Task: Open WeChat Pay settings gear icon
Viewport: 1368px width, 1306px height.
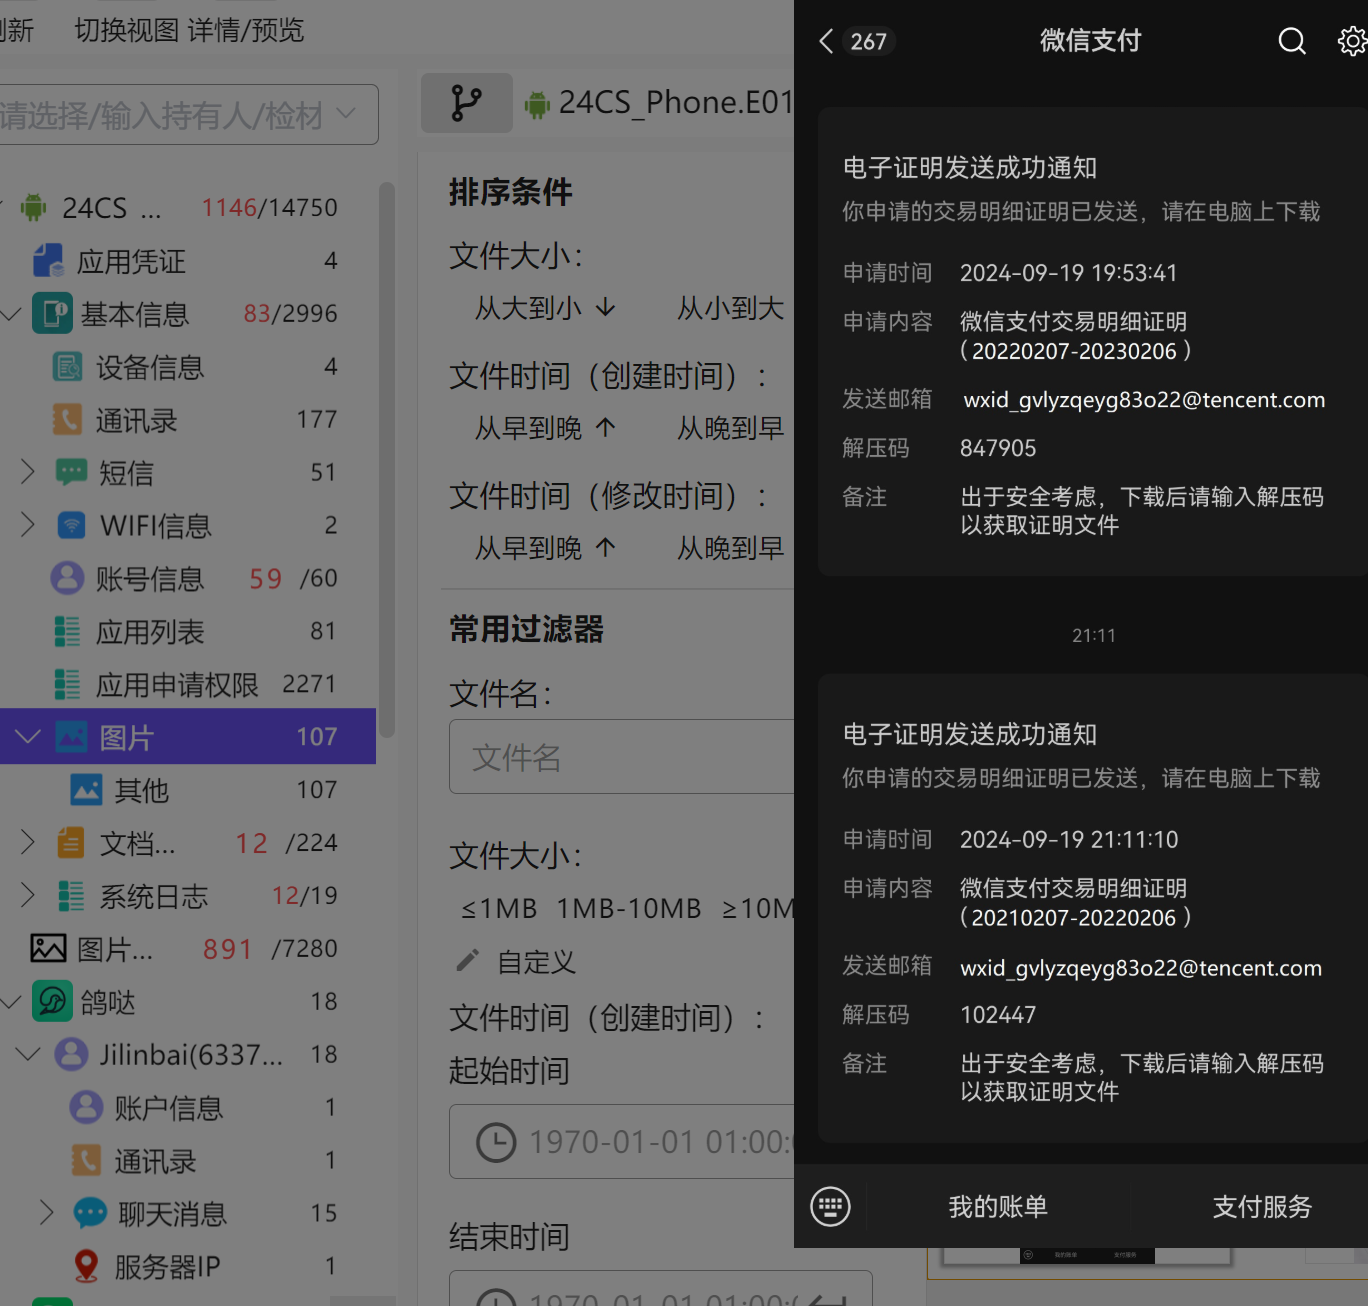Action: click(x=1351, y=41)
